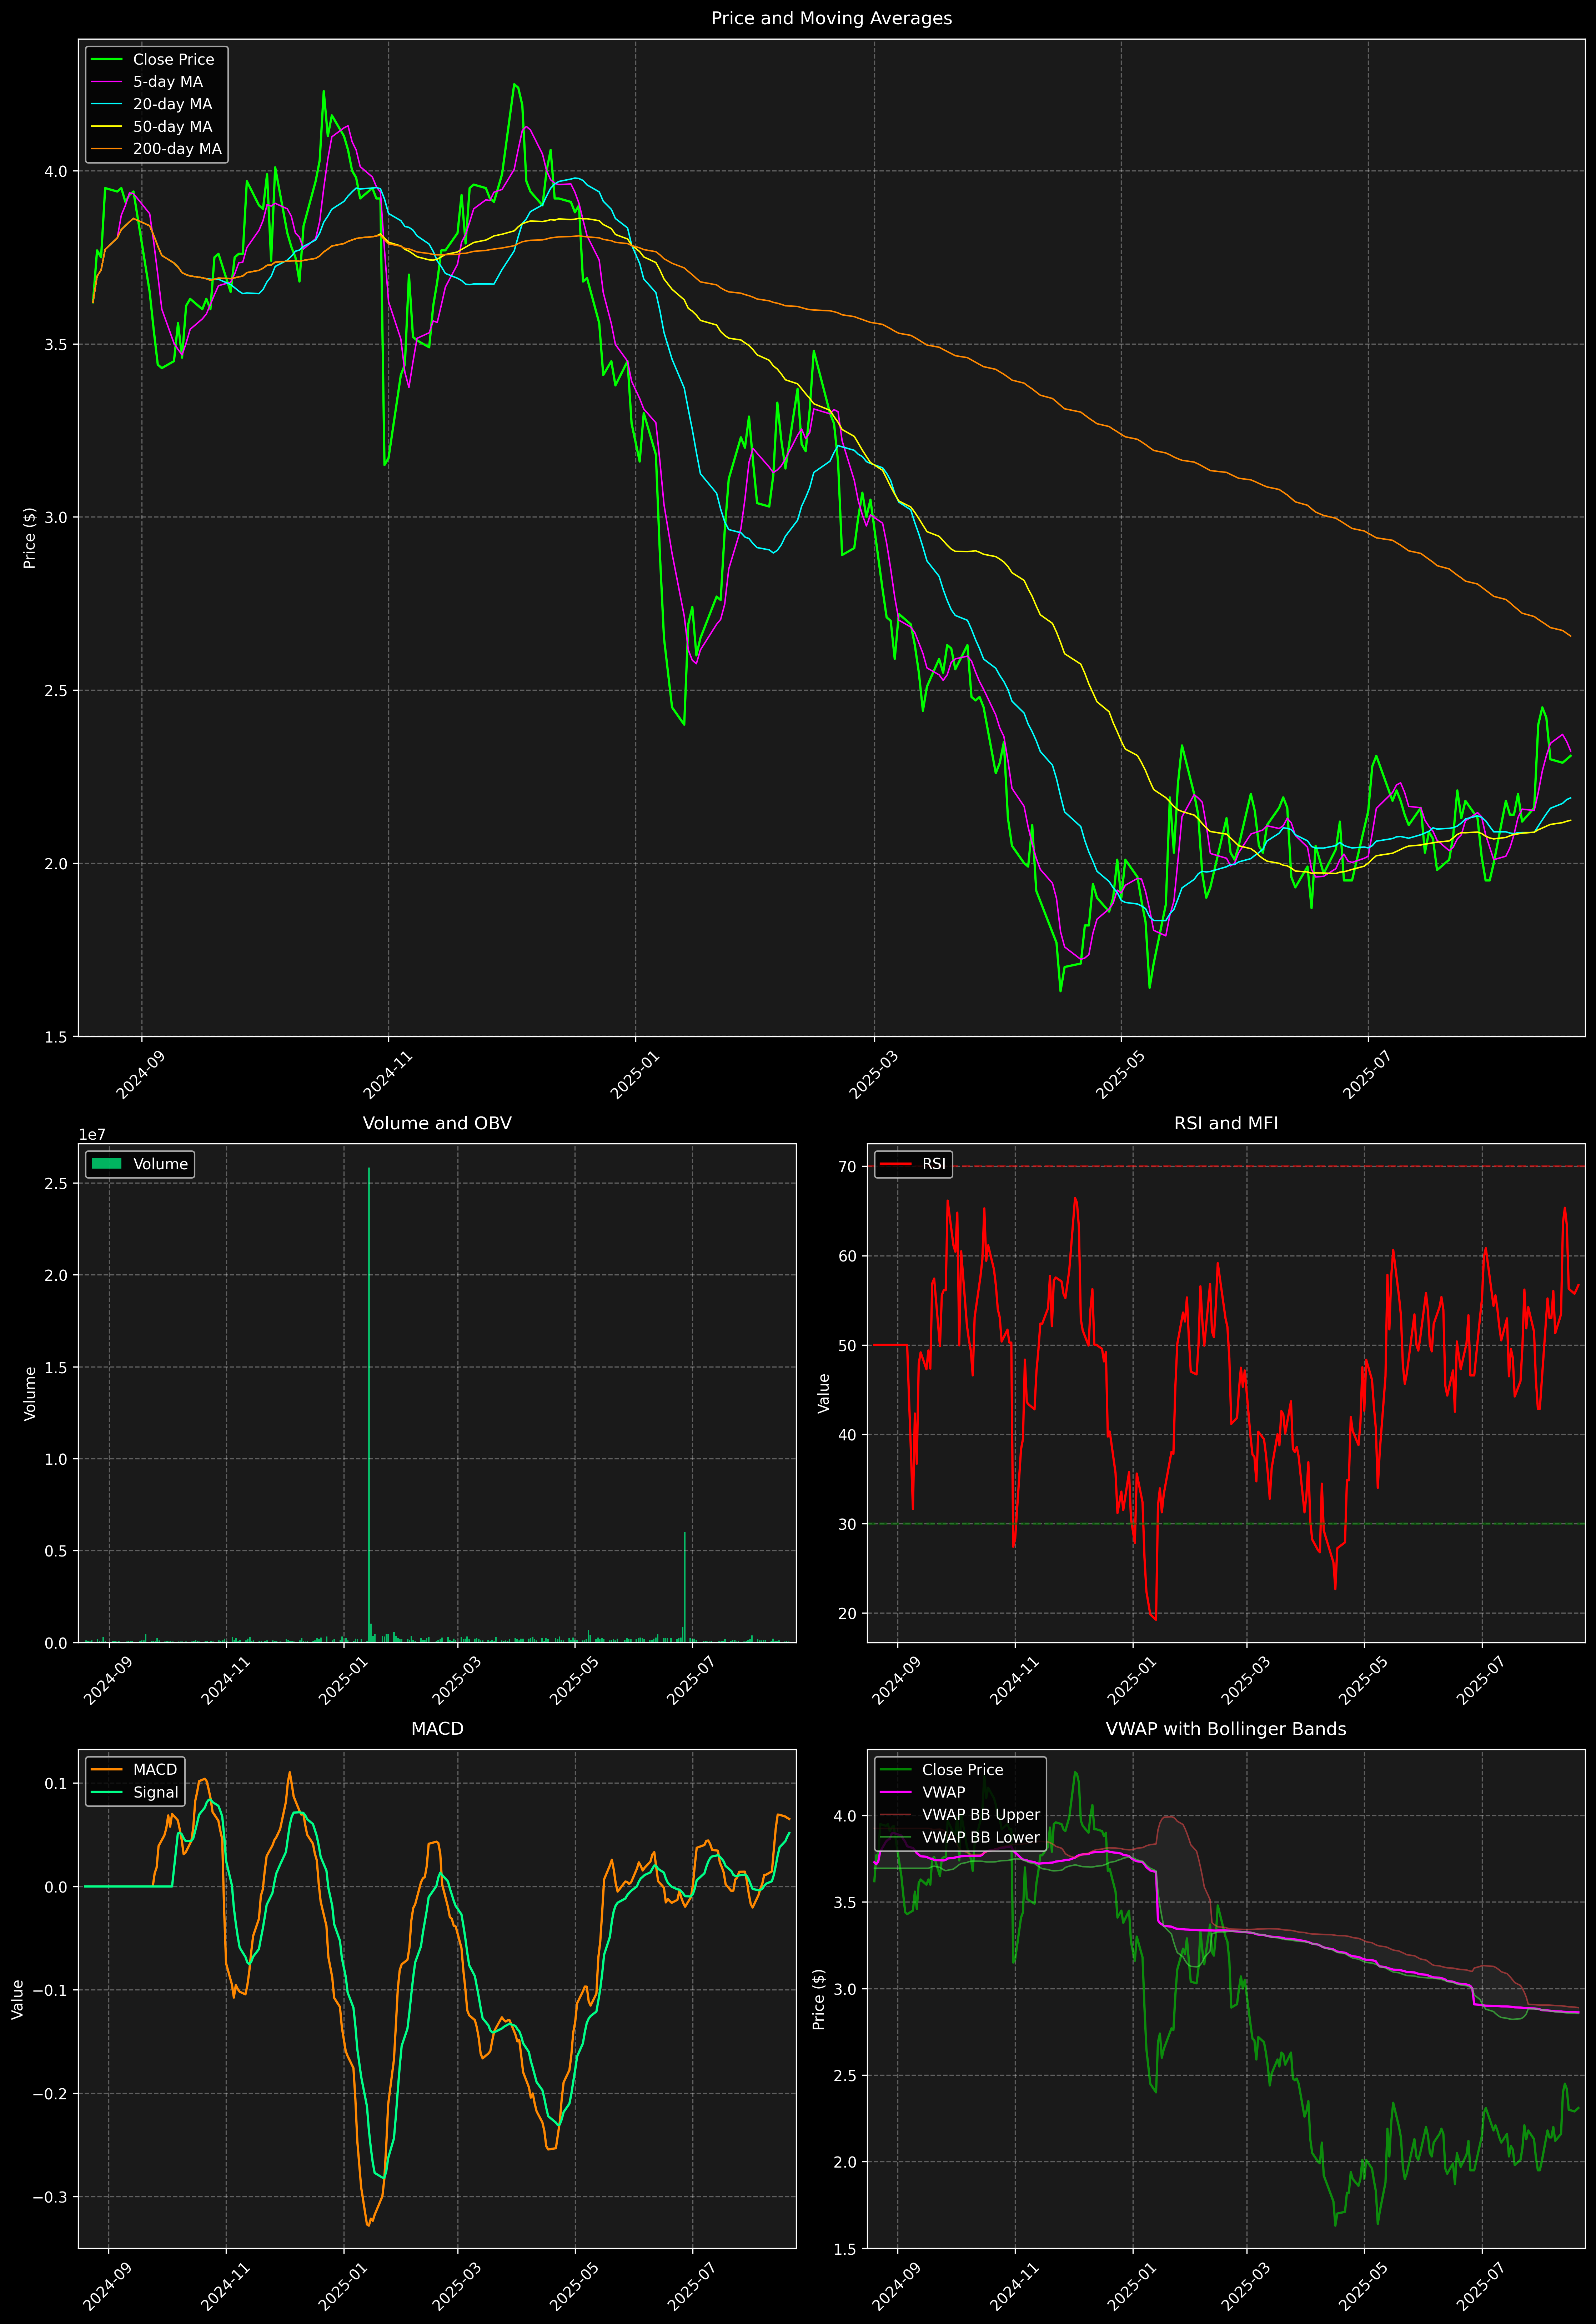Image resolution: width=1596 pixels, height=2324 pixels.
Task: Click the 'Volume and OBV' chart title
Action: [437, 1123]
